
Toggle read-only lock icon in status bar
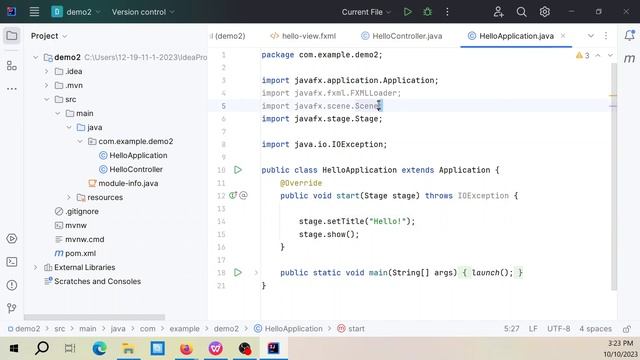627,329
